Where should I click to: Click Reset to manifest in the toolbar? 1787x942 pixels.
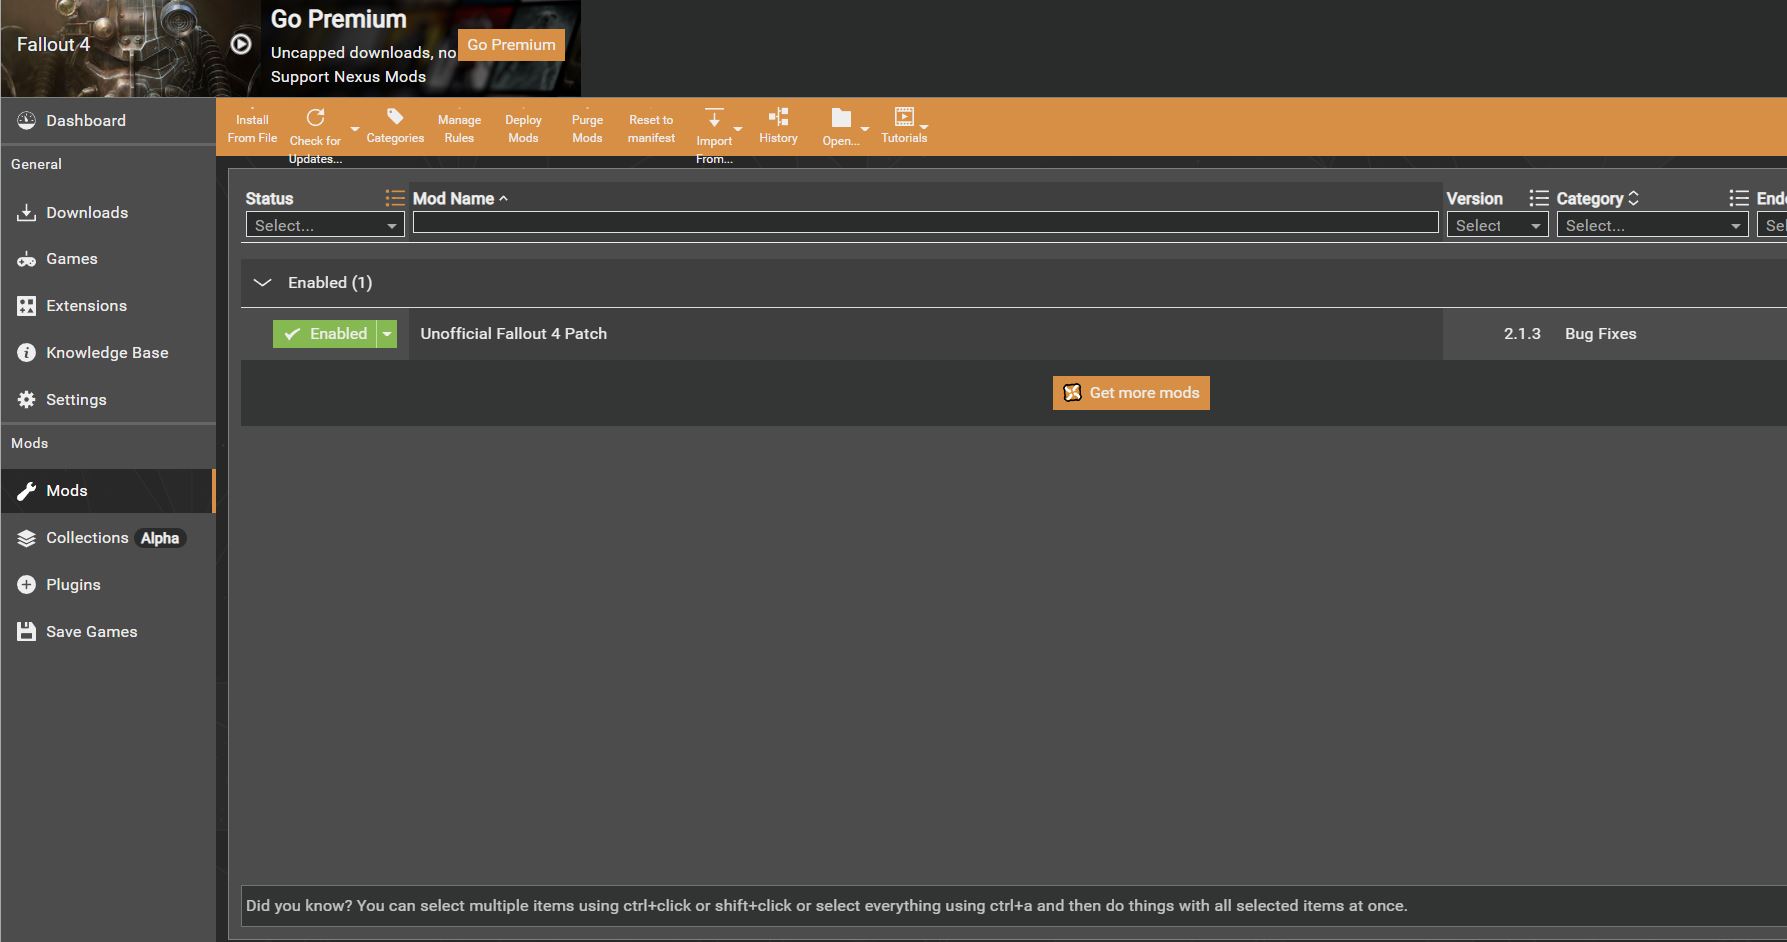651,128
